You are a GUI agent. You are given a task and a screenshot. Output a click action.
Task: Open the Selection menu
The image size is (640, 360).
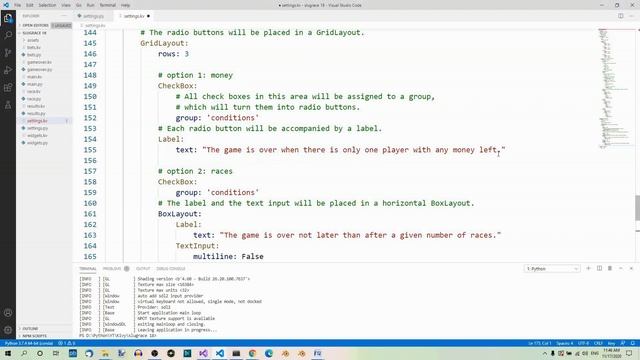coord(47,5)
